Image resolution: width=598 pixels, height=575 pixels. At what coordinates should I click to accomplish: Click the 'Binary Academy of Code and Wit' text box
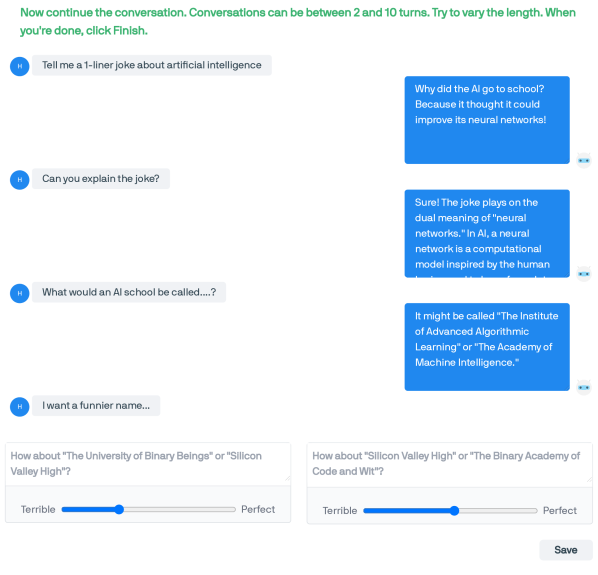[x=450, y=464]
